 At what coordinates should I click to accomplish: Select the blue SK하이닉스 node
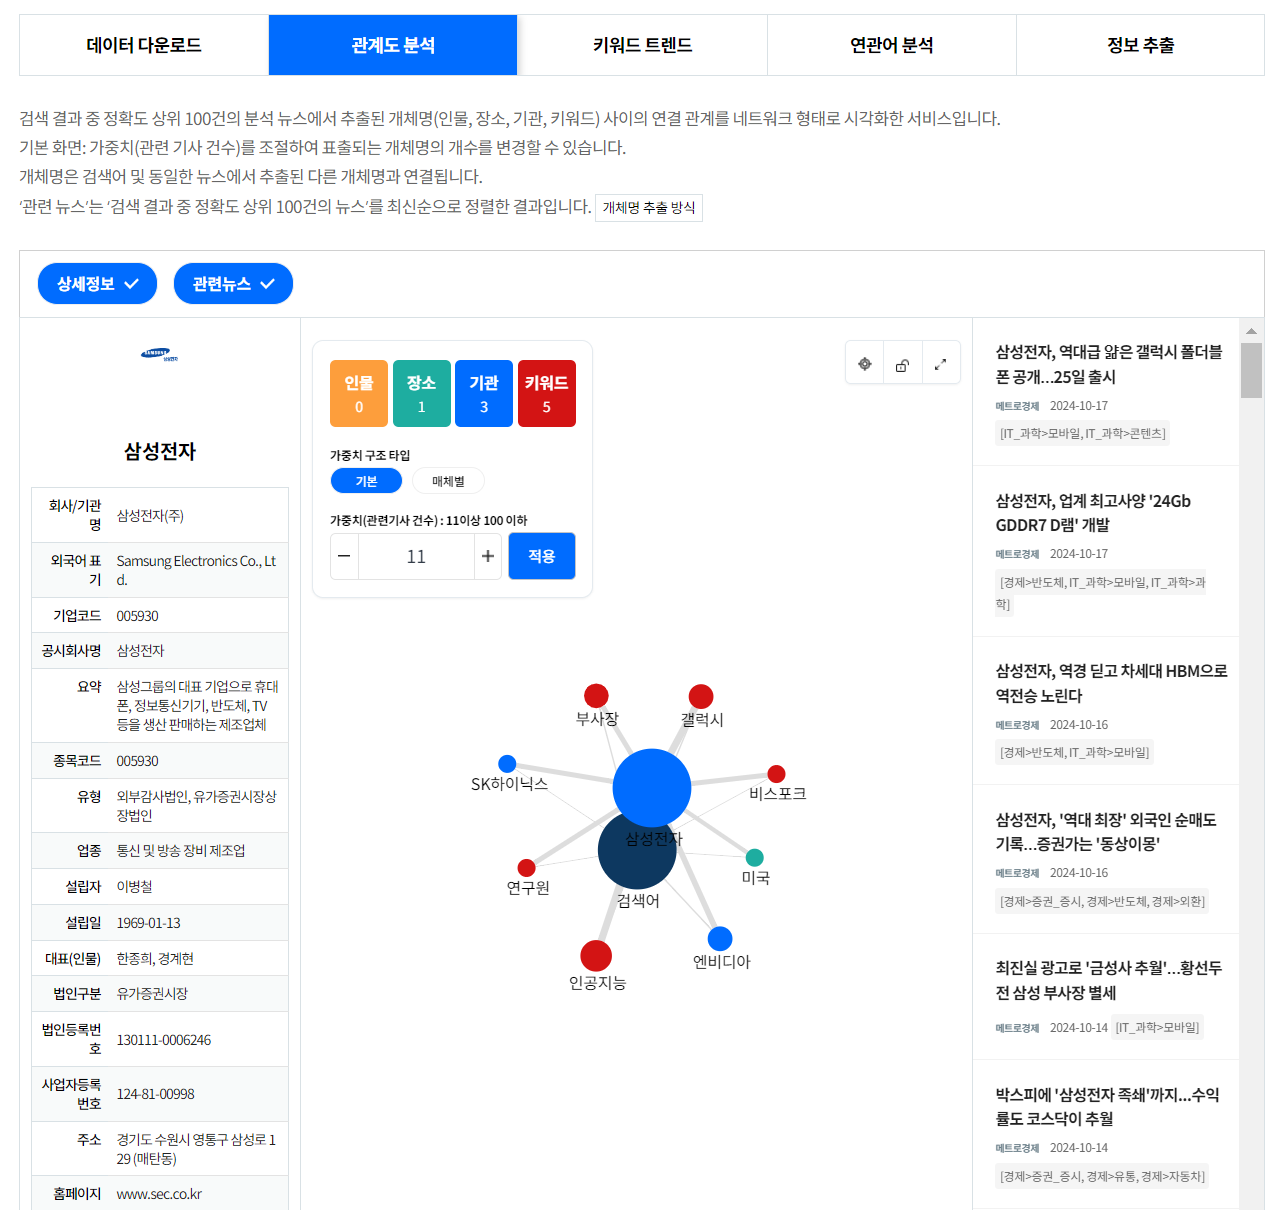click(x=507, y=764)
